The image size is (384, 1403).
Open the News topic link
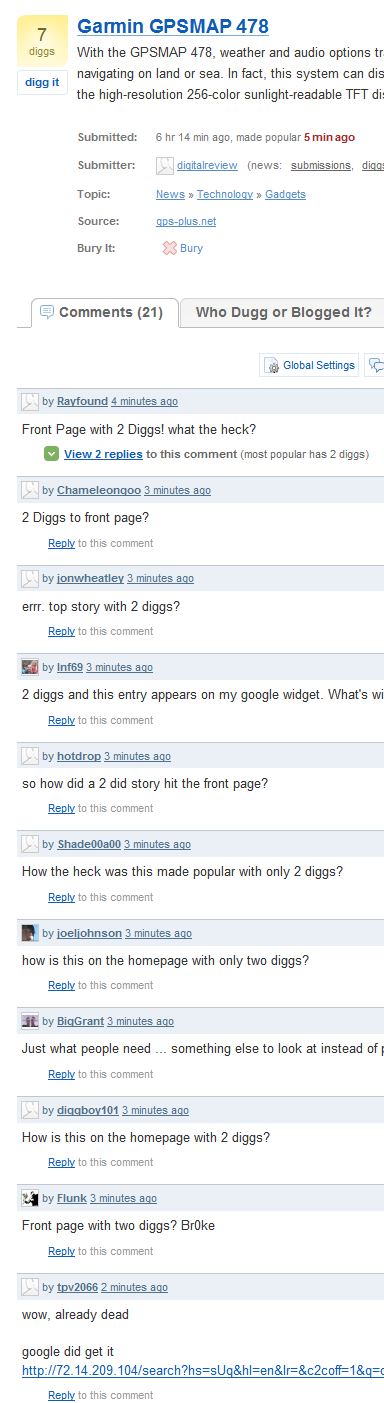[170, 194]
